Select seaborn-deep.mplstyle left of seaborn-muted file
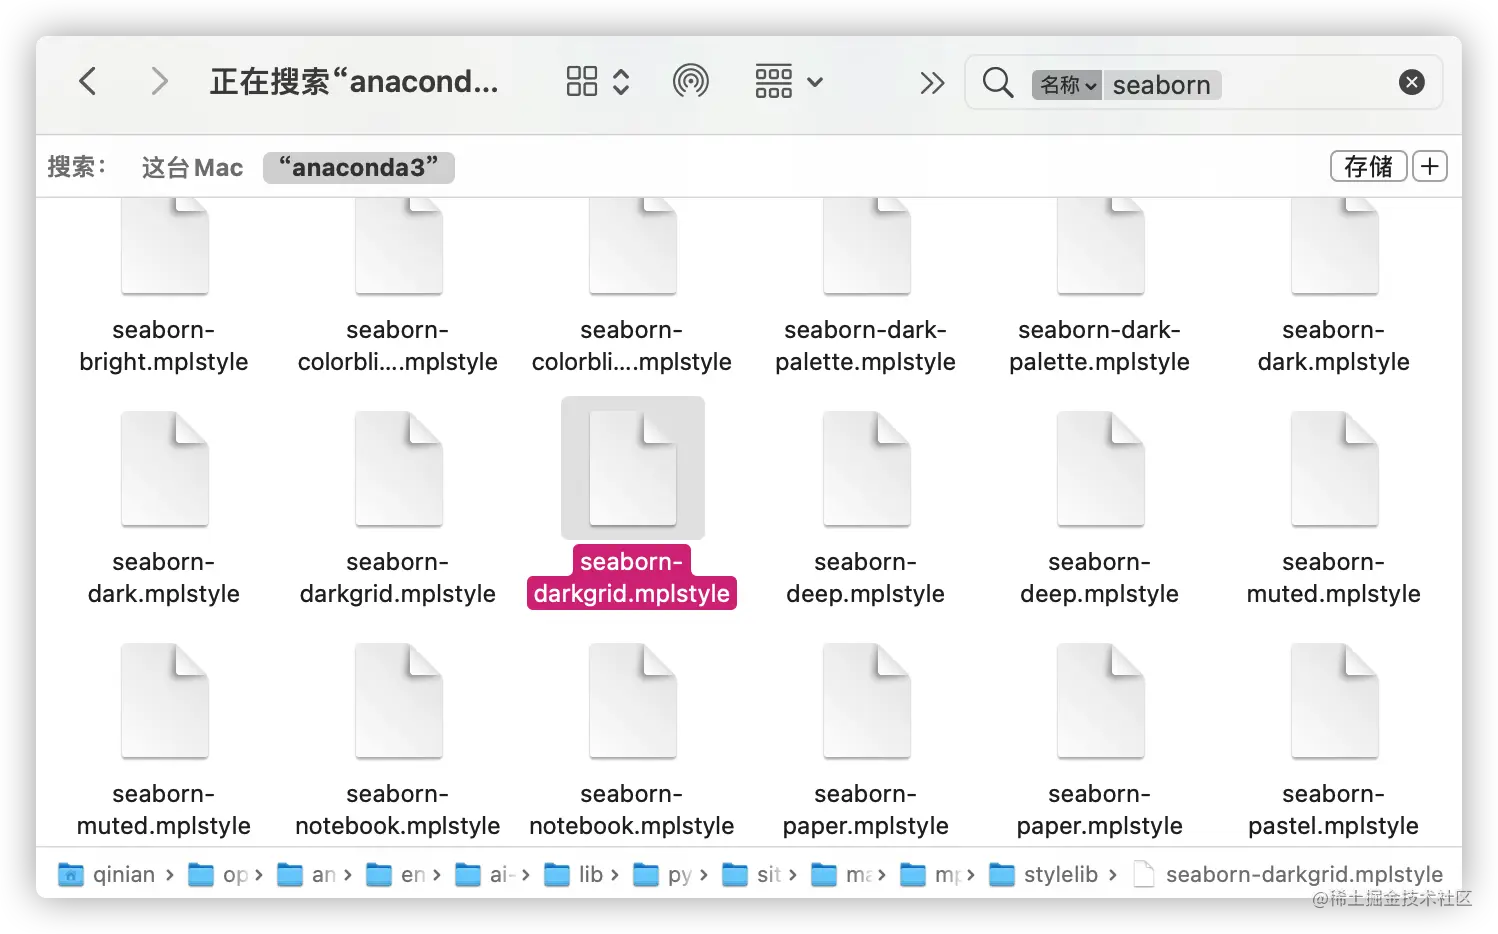The height and width of the screenshot is (934, 1498). point(1100,510)
